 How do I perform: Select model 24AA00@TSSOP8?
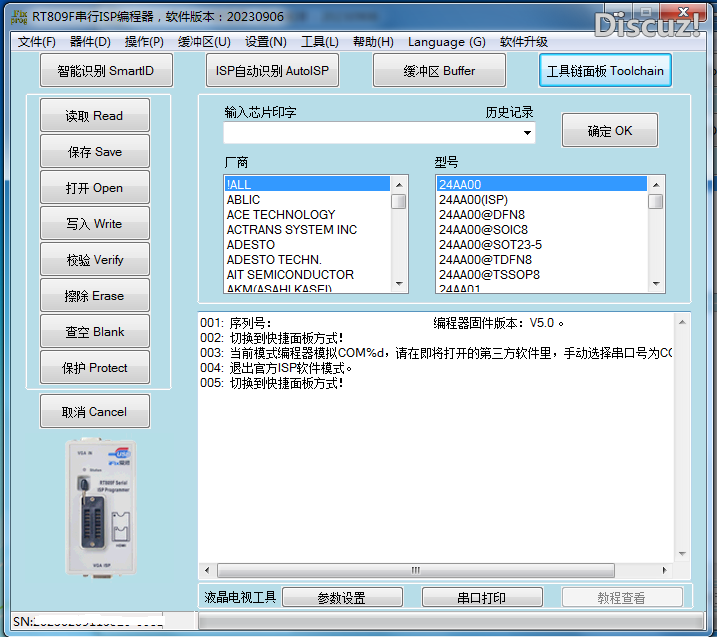pyautogui.click(x=541, y=274)
